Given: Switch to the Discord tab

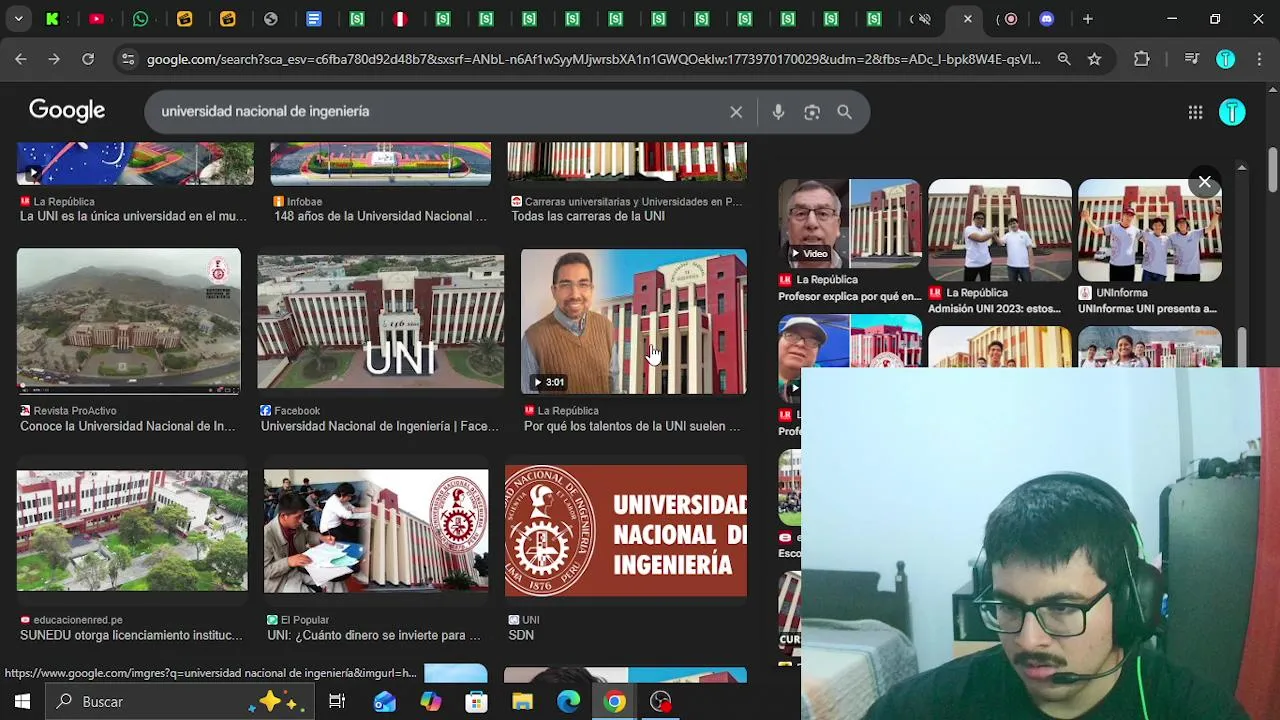Looking at the screenshot, I should click(1047, 19).
